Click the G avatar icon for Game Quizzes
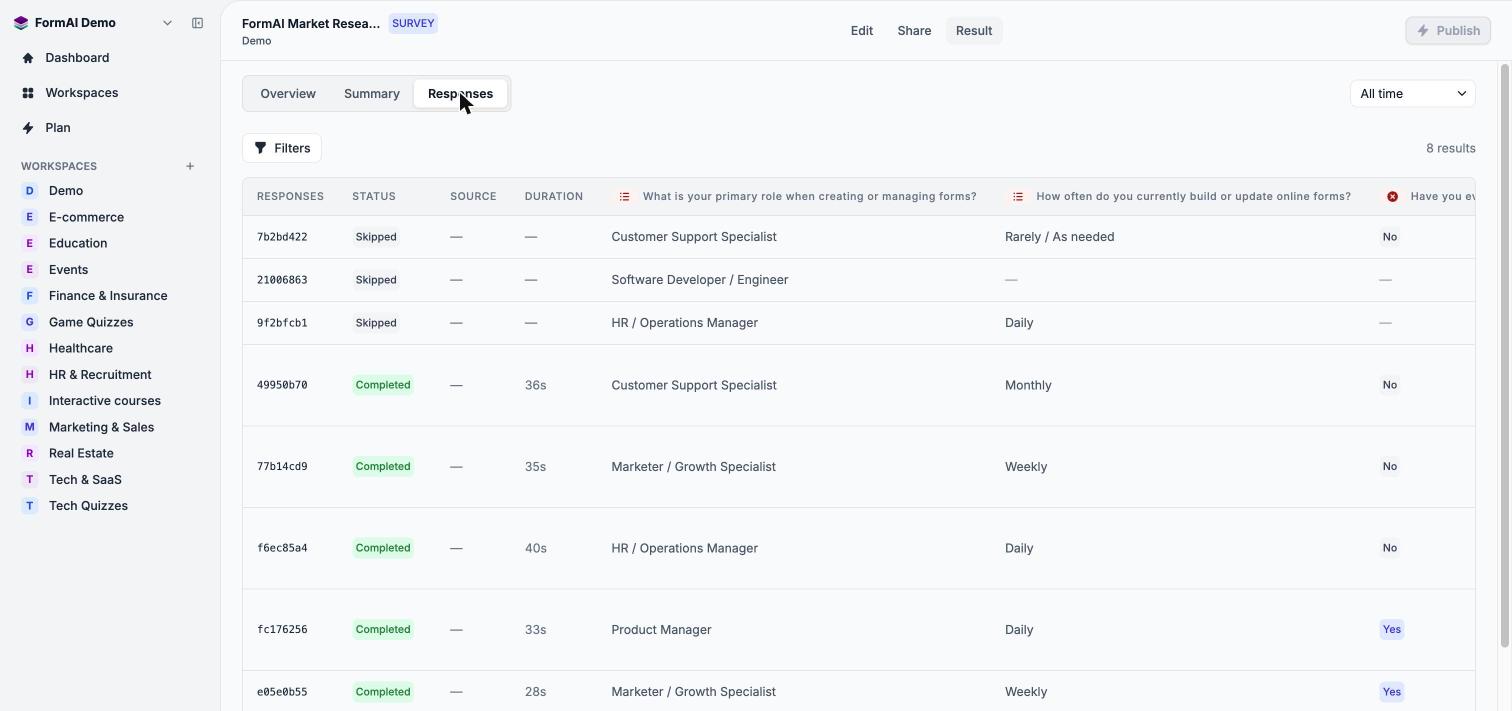Image resolution: width=1512 pixels, height=711 pixels. point(29,322)
